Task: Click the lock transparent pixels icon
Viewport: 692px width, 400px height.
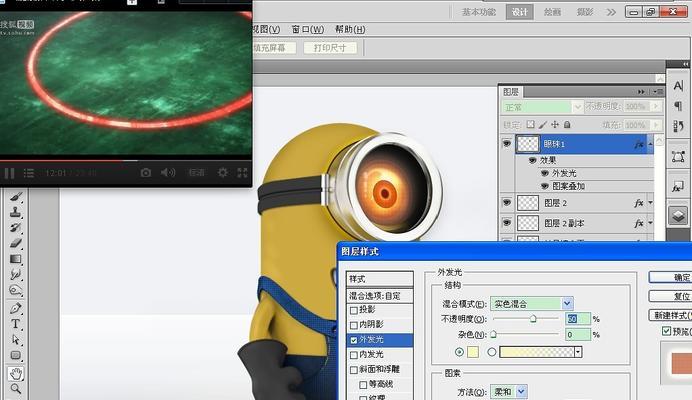Action: [x=530, y=125]
